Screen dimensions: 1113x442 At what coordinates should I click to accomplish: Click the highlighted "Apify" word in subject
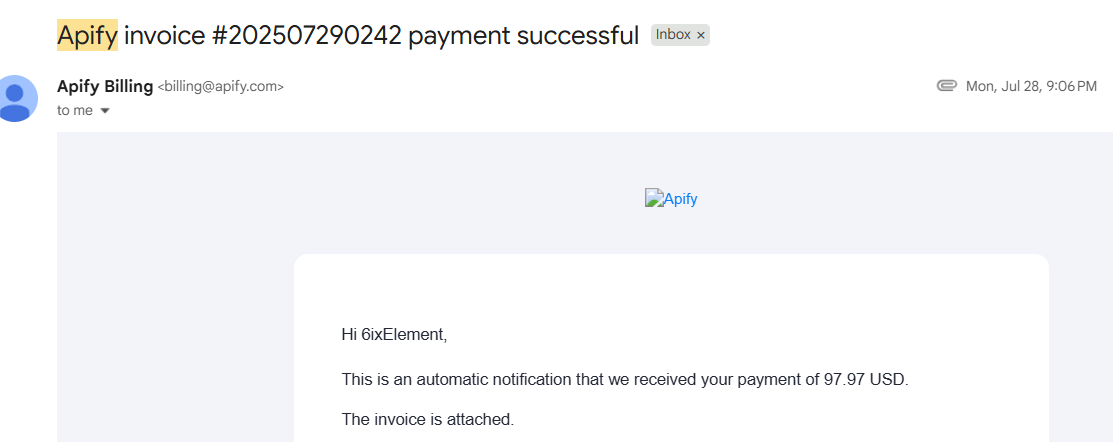(x=87, y=35)
